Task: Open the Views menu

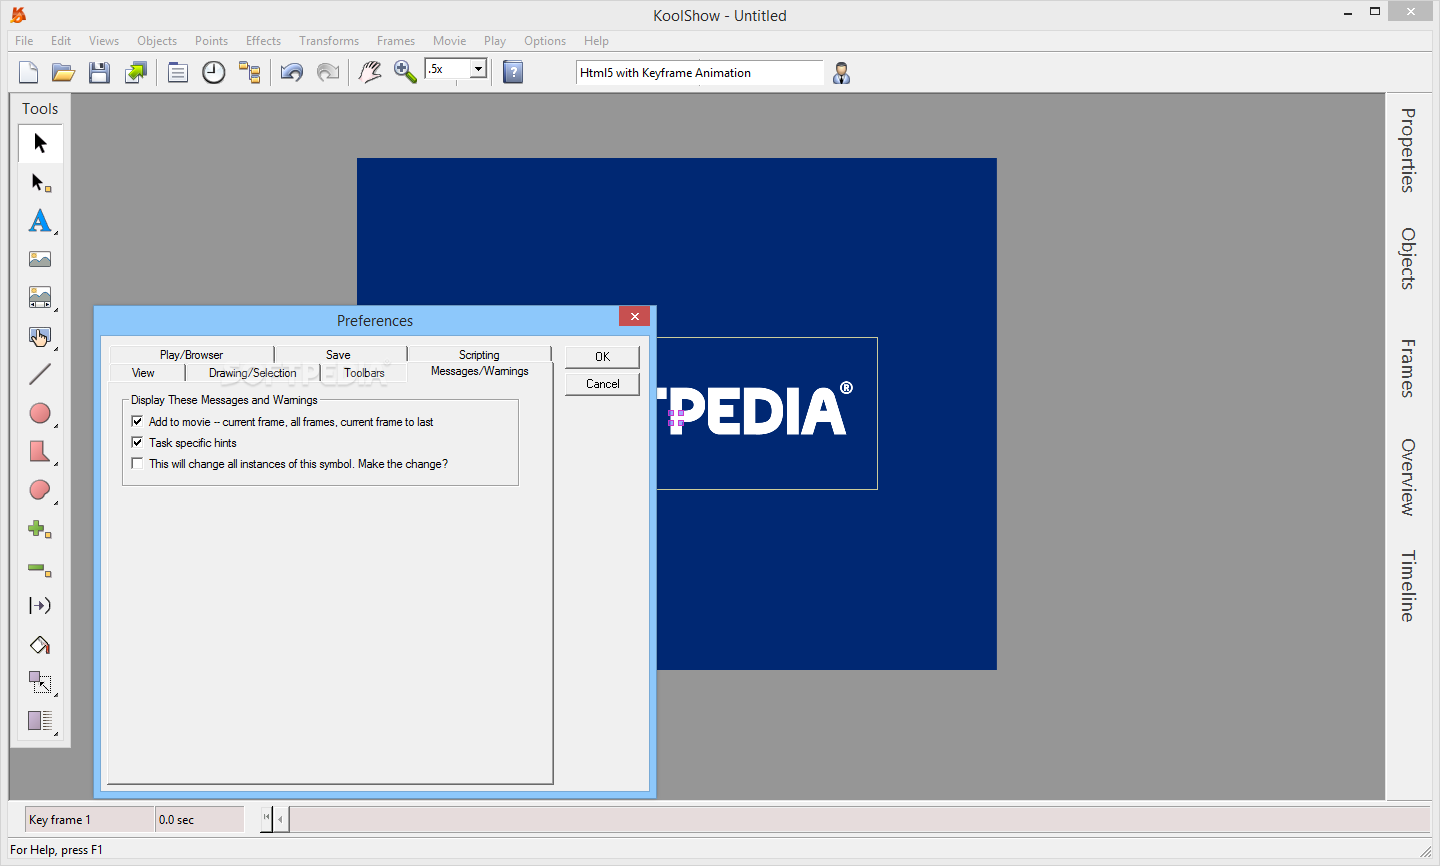Action: coord(104,41)
